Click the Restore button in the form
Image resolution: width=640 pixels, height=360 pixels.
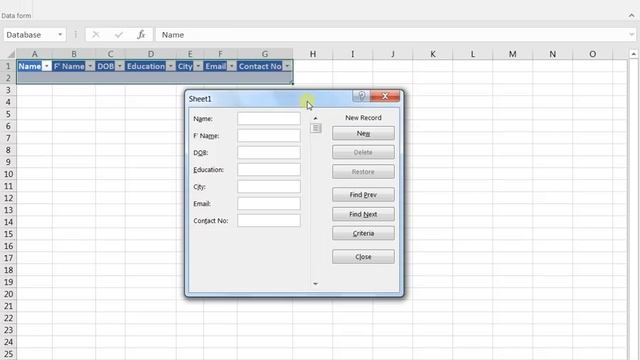(363, 172)
